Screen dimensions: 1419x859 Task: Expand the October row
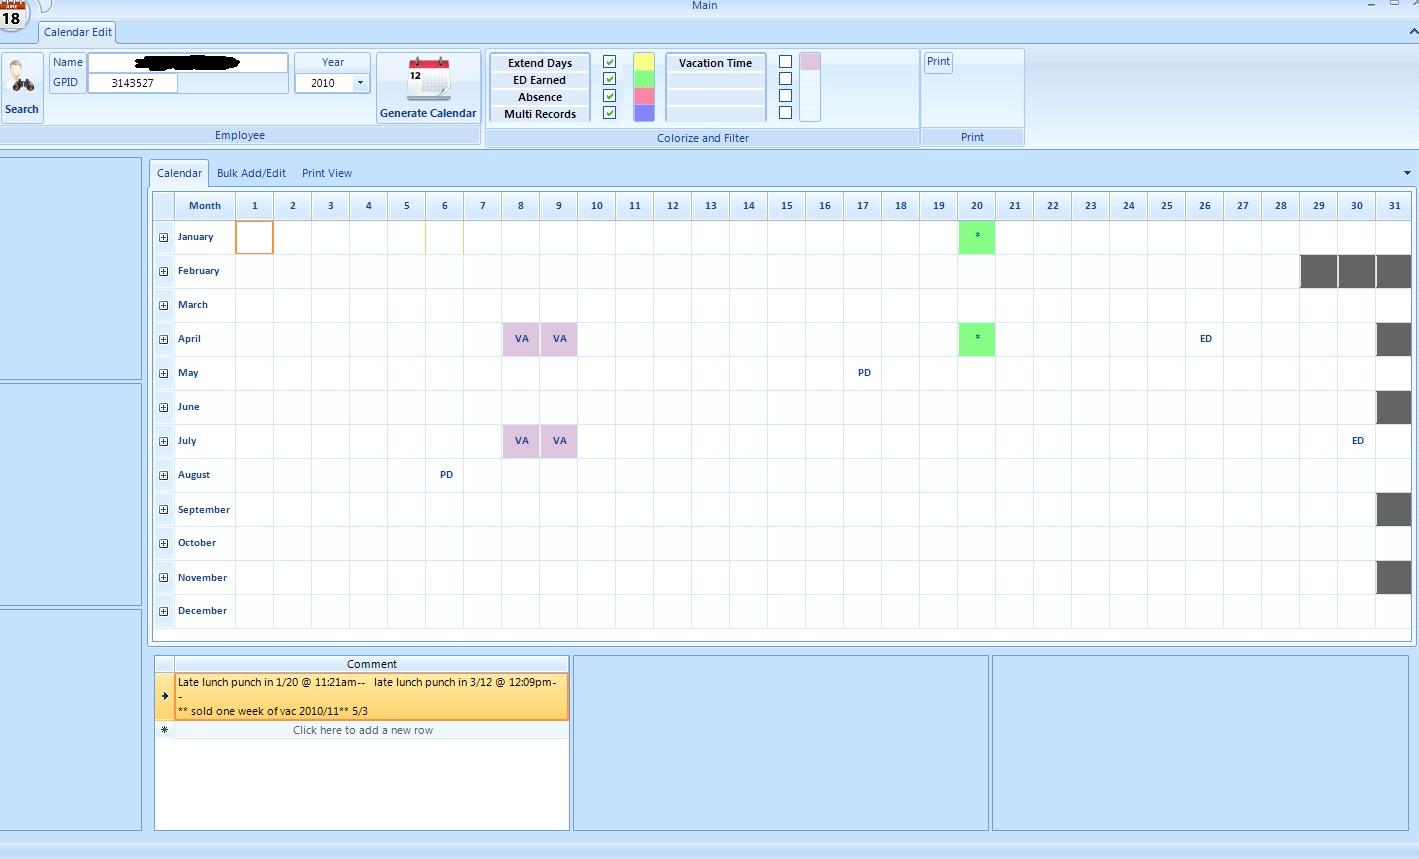[x=164, y=544]
